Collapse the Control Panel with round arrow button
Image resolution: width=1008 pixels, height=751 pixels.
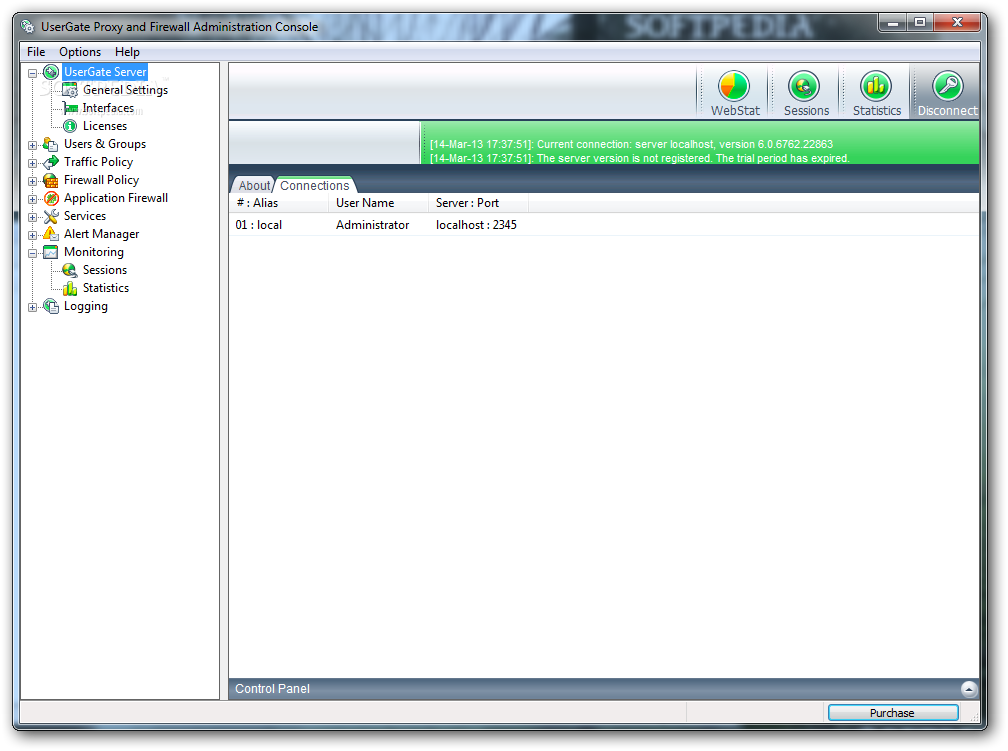point(969,689)
